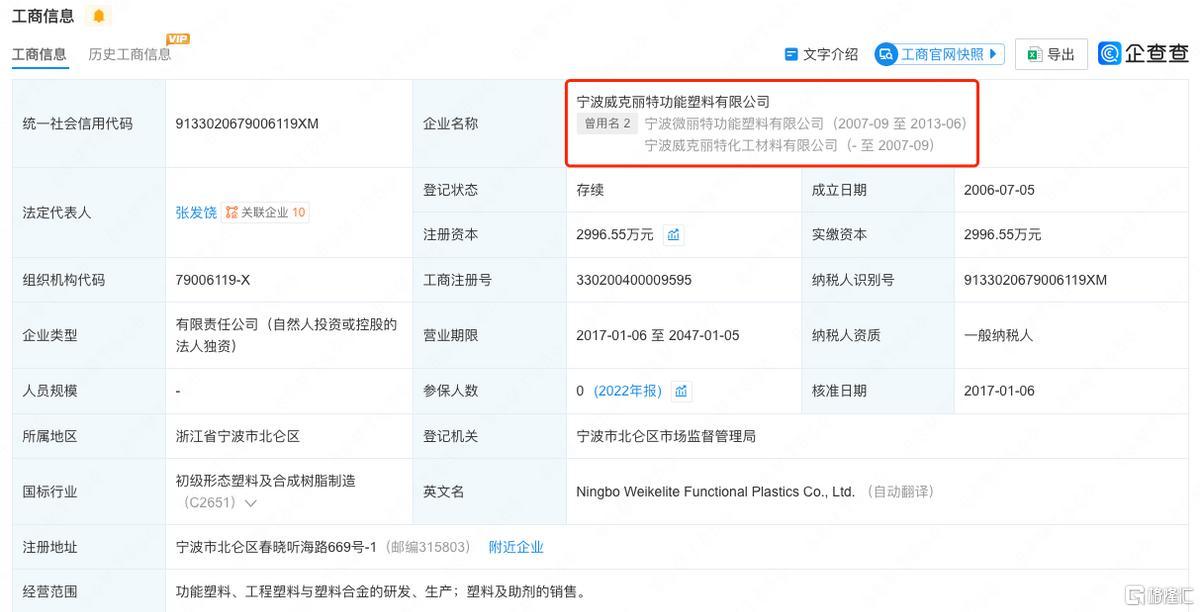The height and width of the screenshot is (612, 1200).
Task: Click enterprise type 有限责任公司 text
Action: tap(286, 336)
